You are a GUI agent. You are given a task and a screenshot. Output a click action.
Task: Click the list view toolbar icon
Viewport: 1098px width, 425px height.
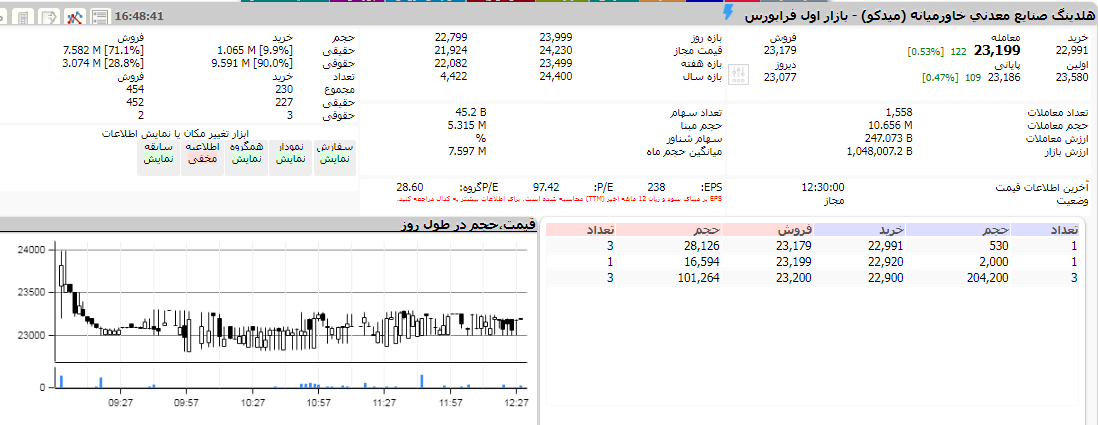tap(100, 15)
